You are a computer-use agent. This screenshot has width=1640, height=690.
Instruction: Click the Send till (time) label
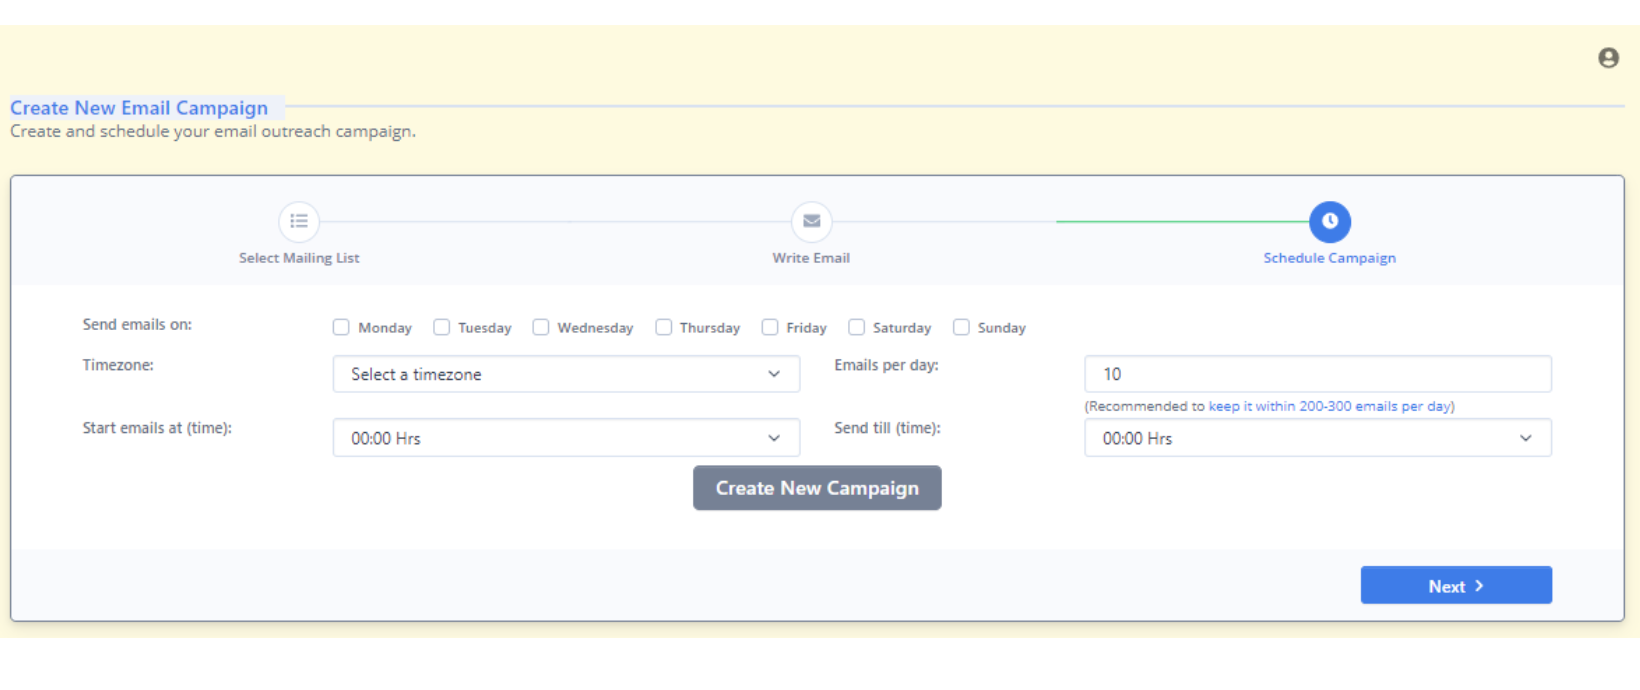[x=887, y=428]
